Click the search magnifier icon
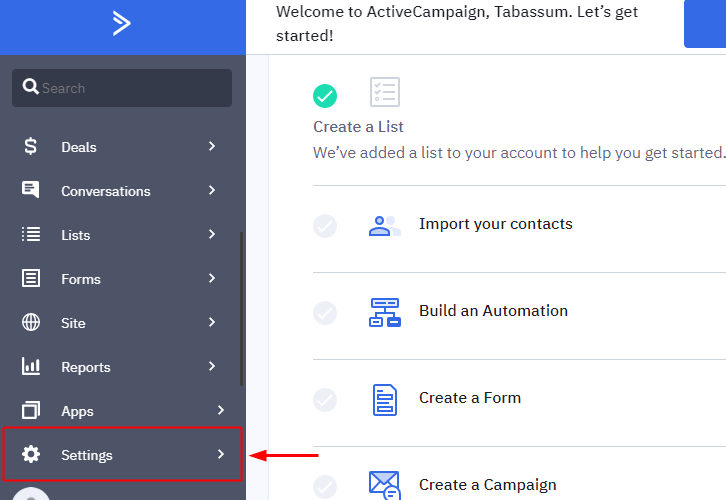Image resolution: width=726 pixels, height=500 pixels. 31,87
